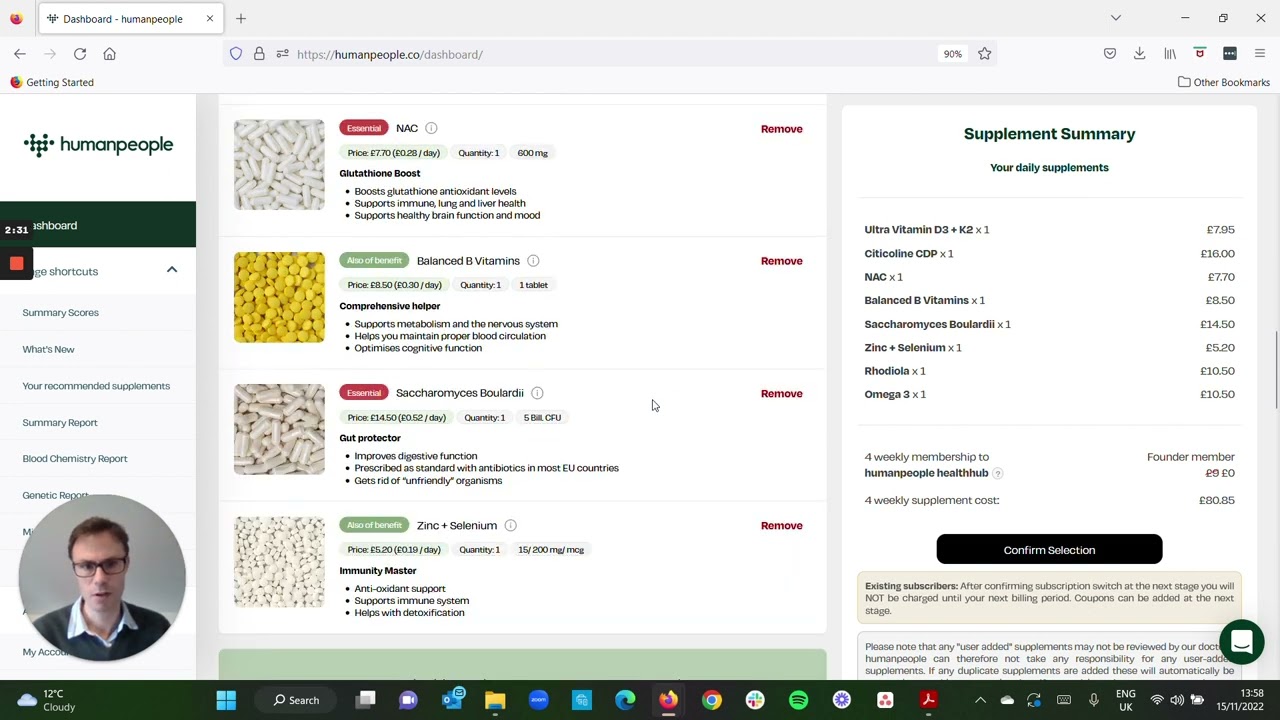This screenshot has height=720, width=1280.
Task: Click the humanpeople logo
Action: (98, 145)
